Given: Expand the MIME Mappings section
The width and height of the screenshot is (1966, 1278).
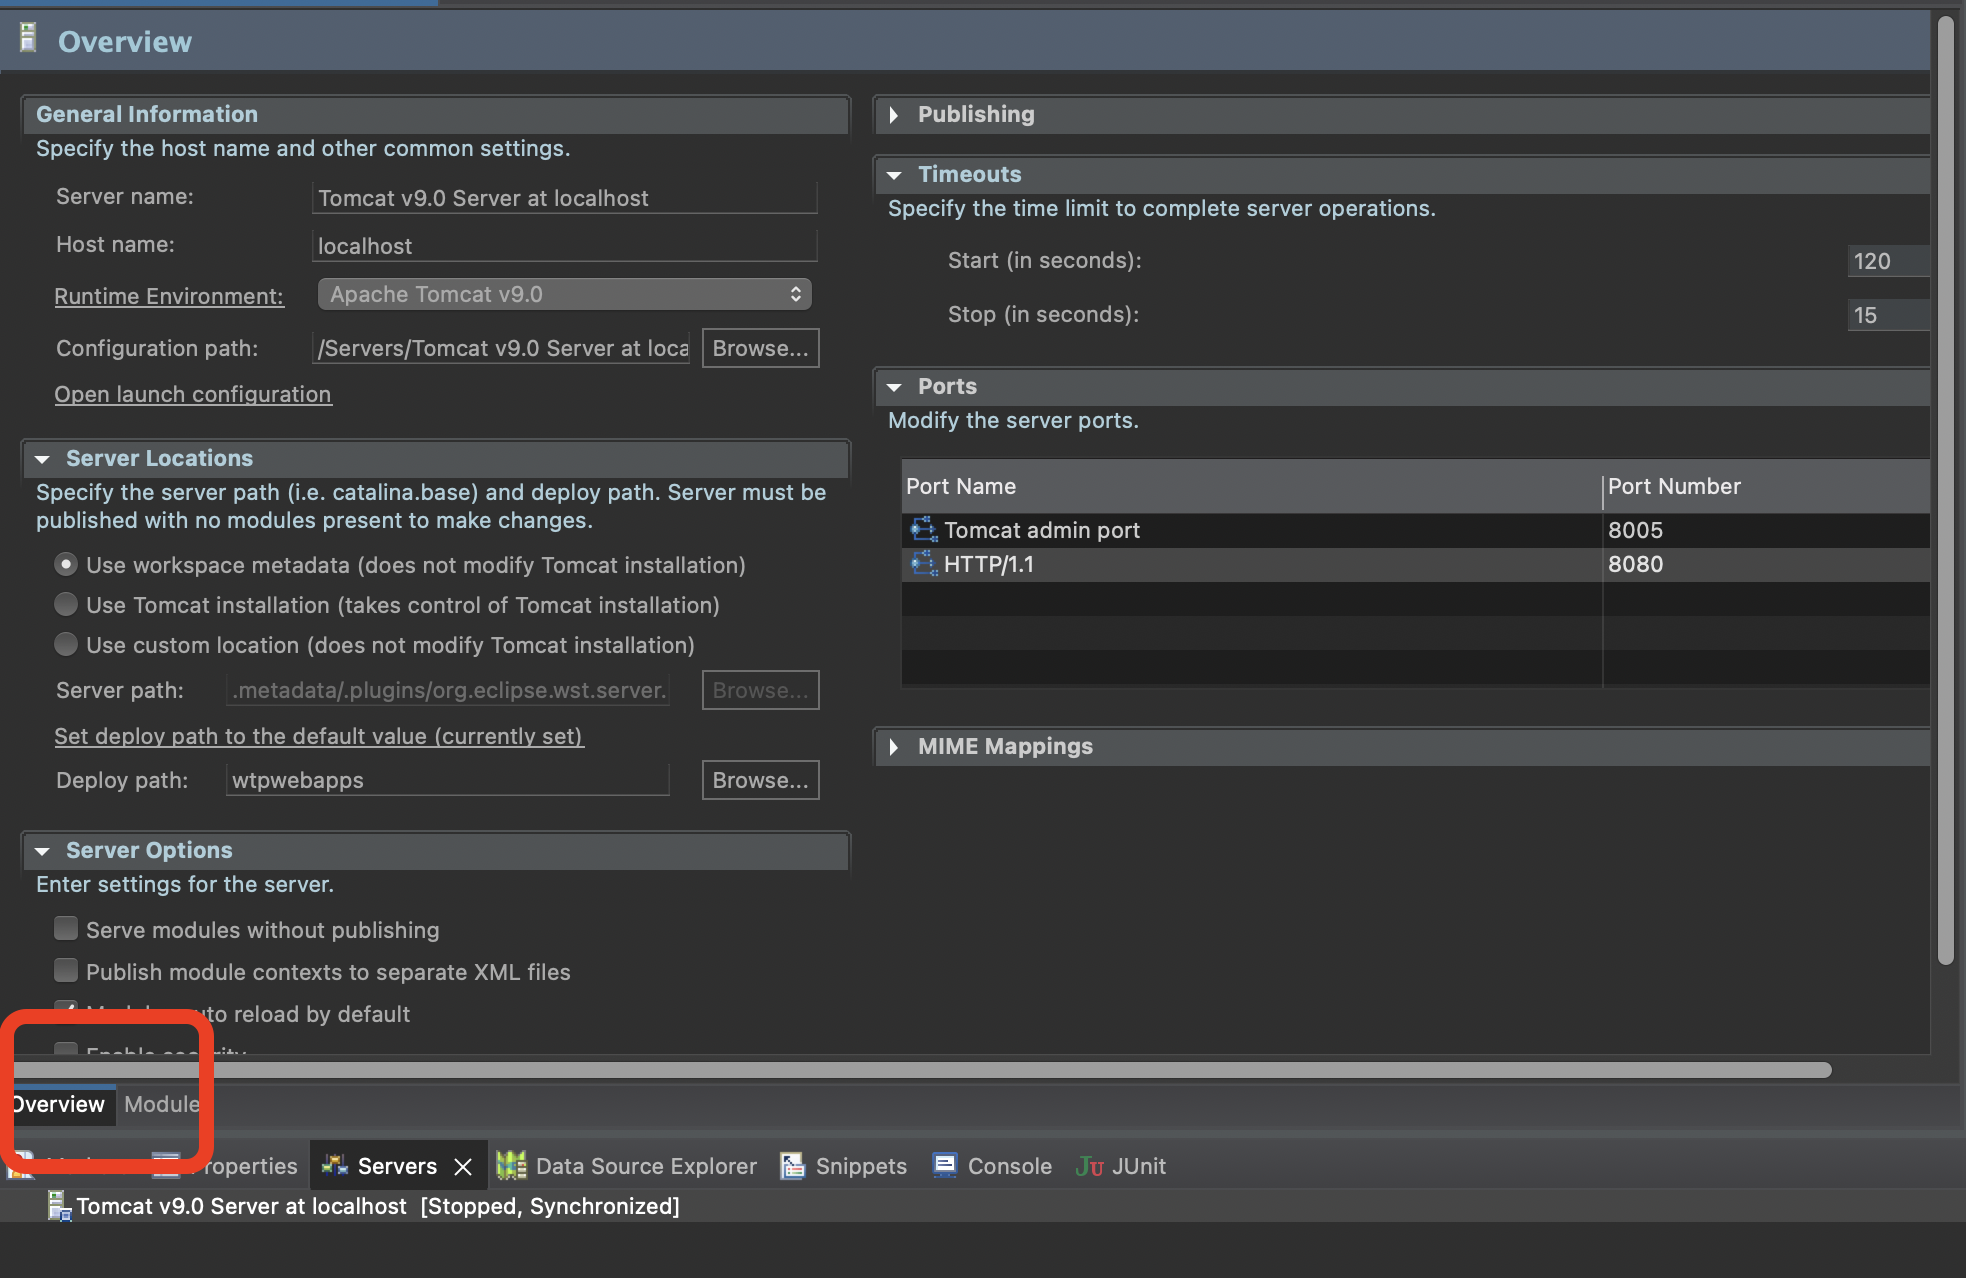Looking at the screenshot, I should (894, 747).
